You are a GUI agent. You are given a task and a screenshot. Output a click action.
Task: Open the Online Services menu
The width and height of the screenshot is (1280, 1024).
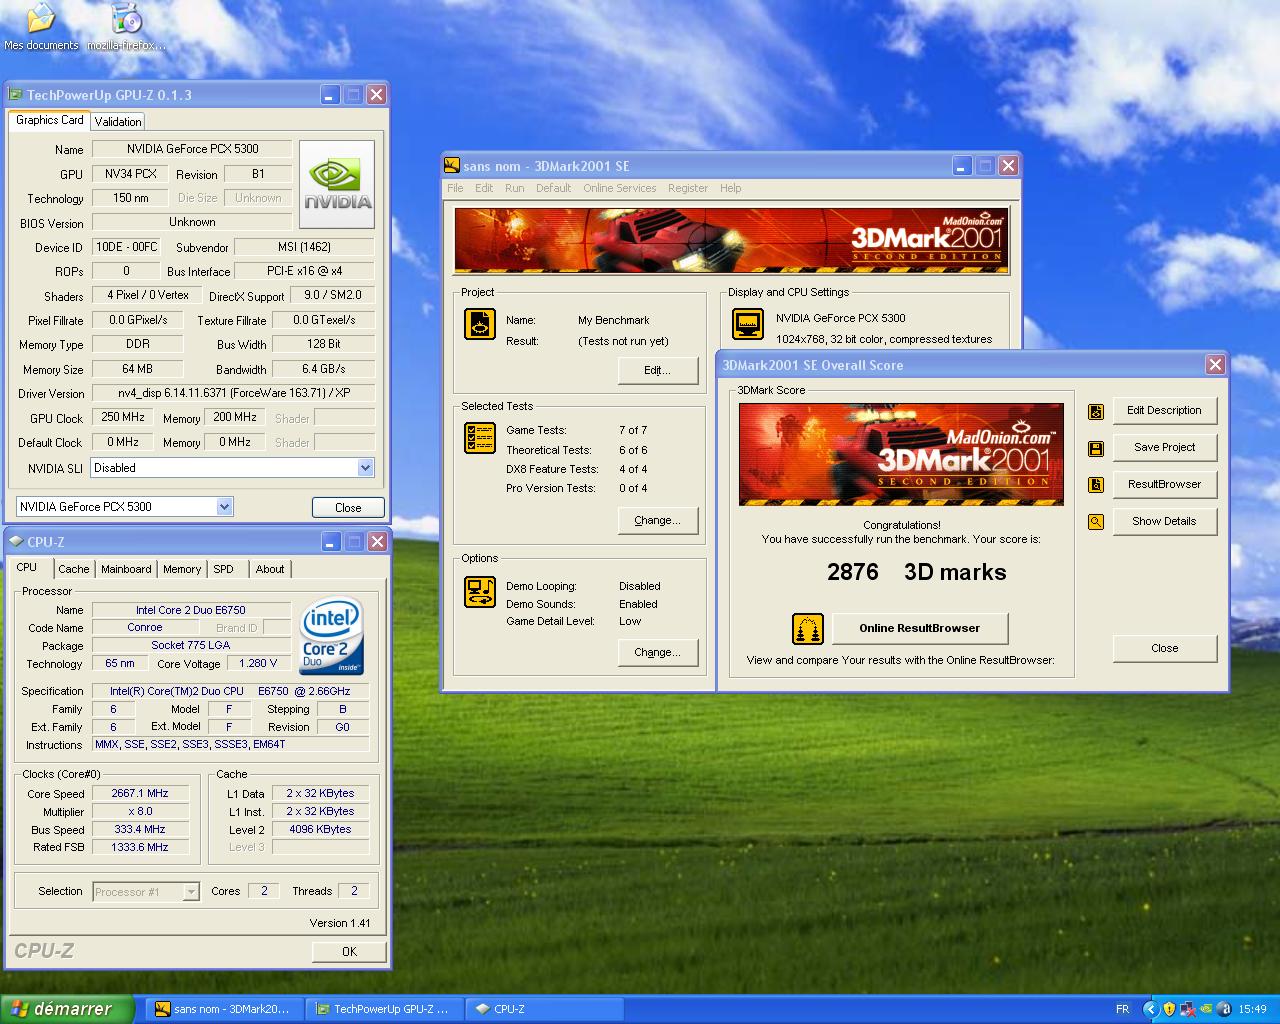click(620, 188)
